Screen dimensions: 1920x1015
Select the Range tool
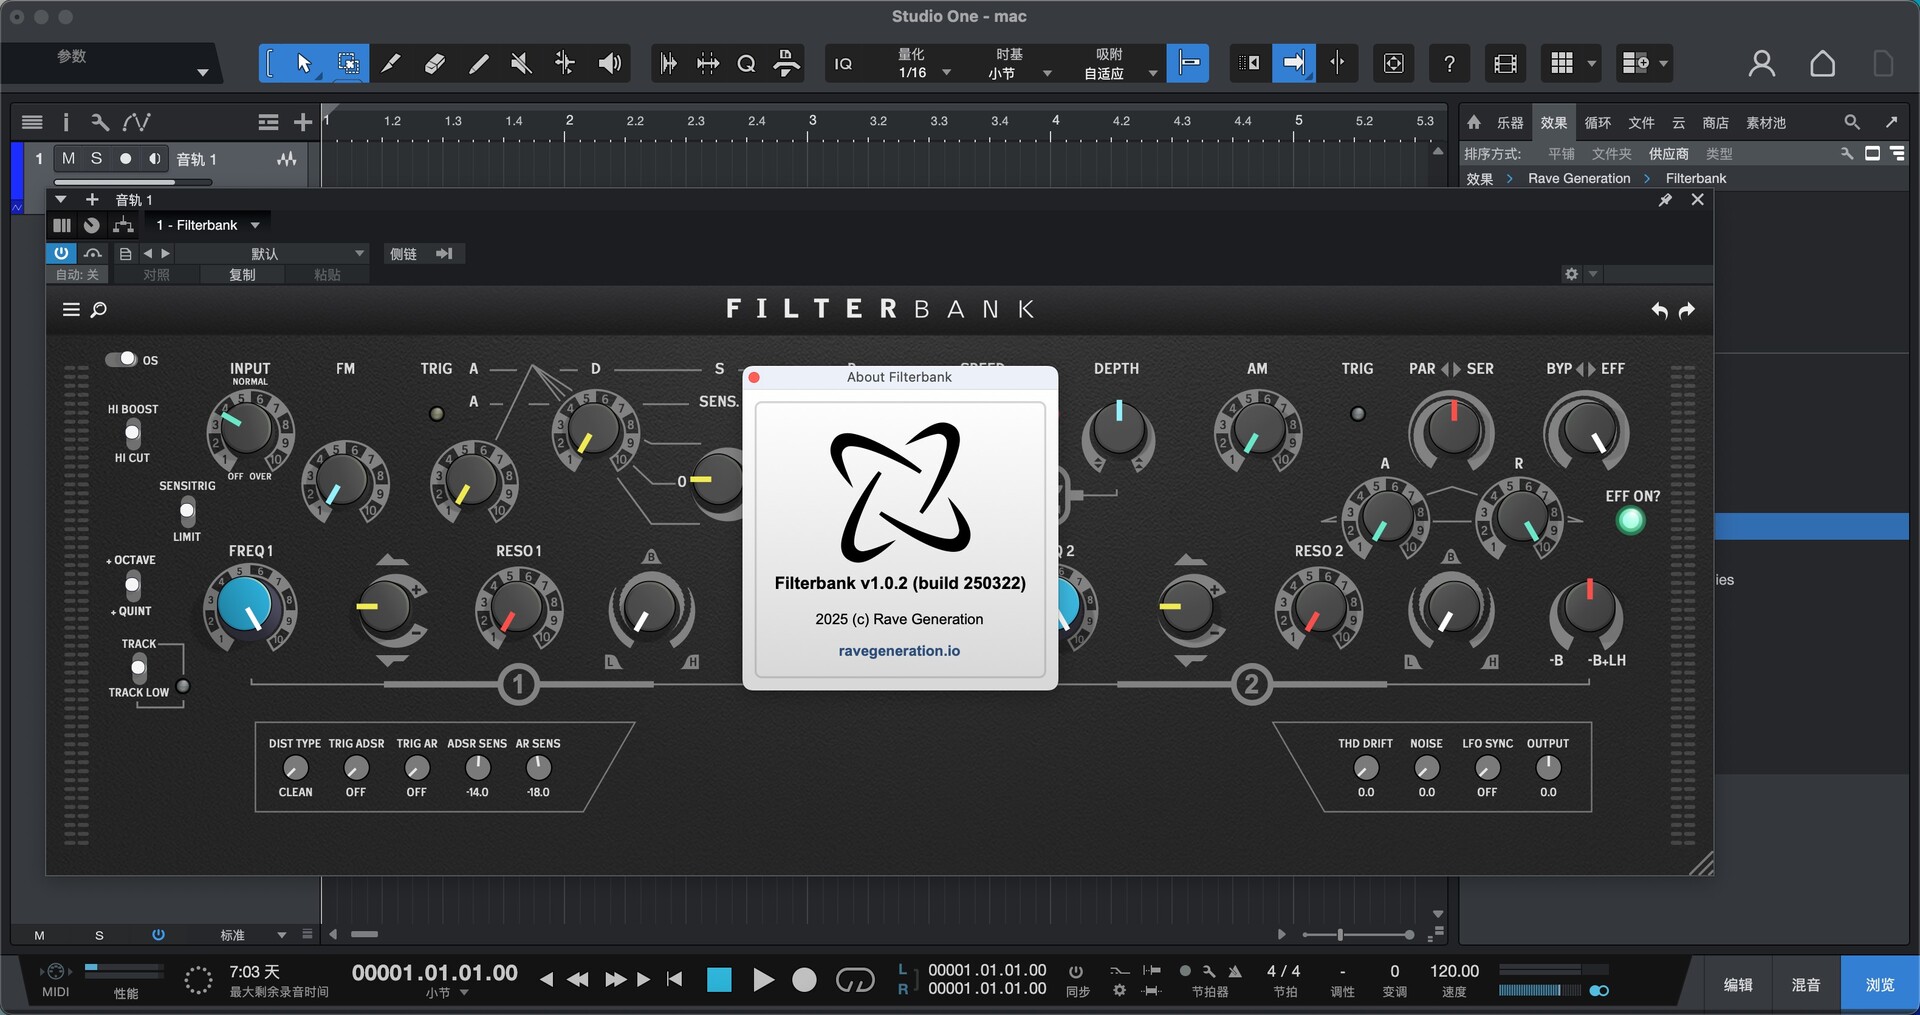tap(348, 63)
